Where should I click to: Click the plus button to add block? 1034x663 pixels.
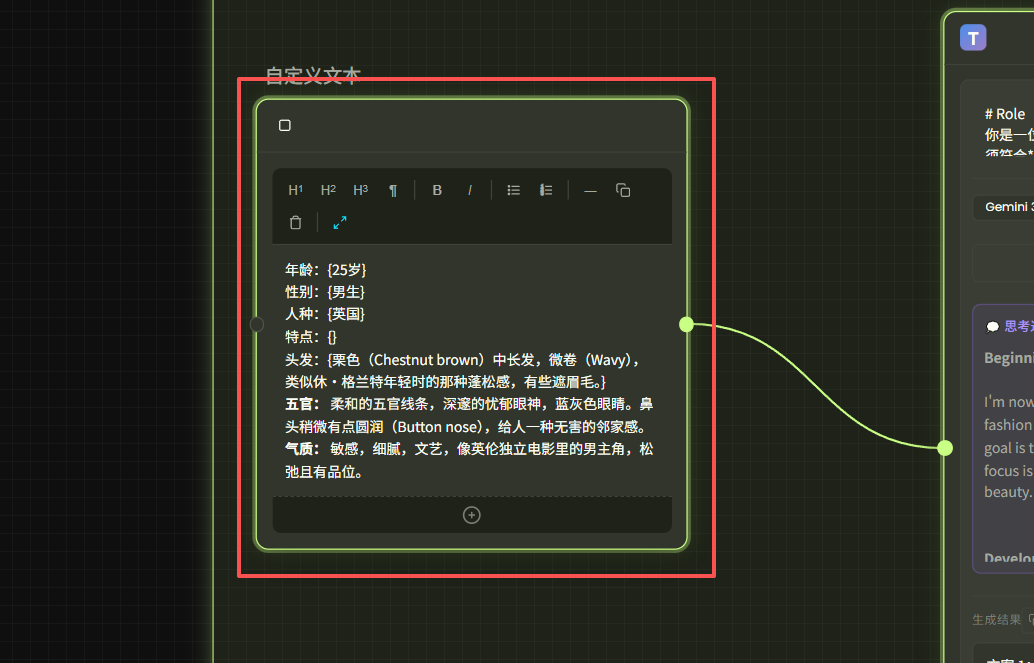pyautogui.click(x=472, y=515)
